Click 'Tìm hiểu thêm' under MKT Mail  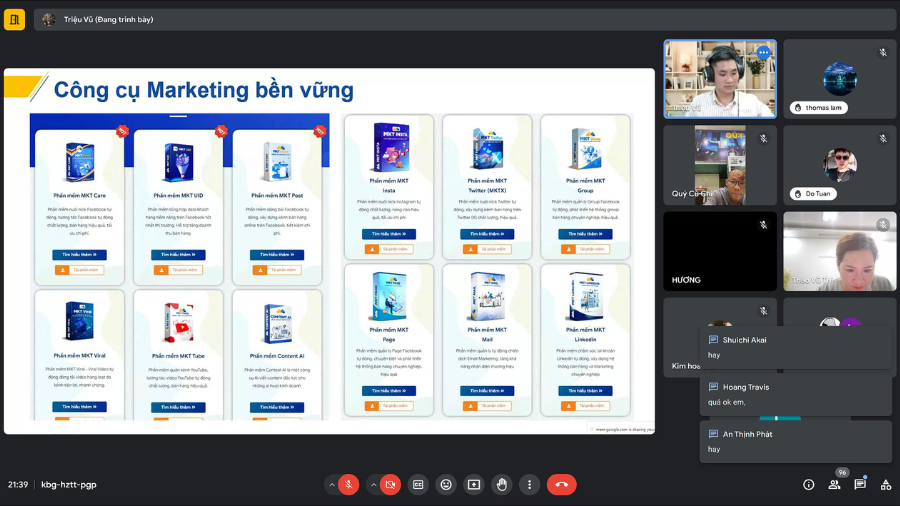point(487,391)
